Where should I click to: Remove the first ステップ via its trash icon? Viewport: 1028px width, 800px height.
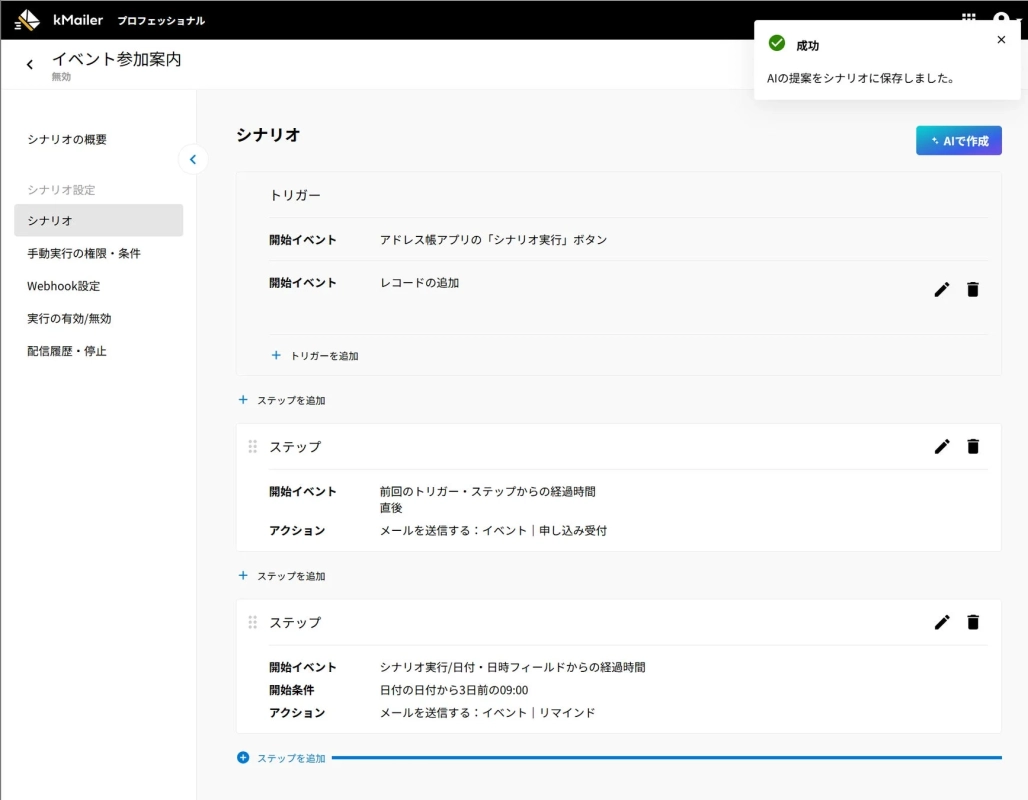tap(972, 446)
